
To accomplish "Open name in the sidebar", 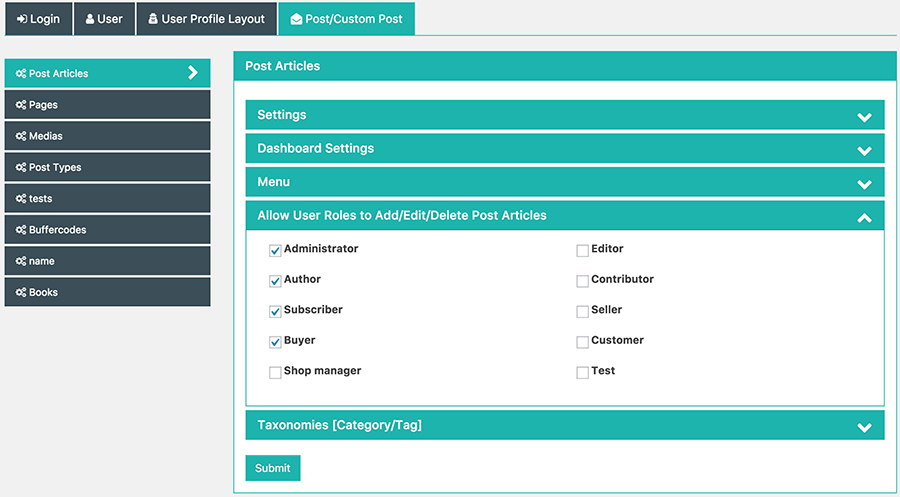I will [x=107, y=261].
